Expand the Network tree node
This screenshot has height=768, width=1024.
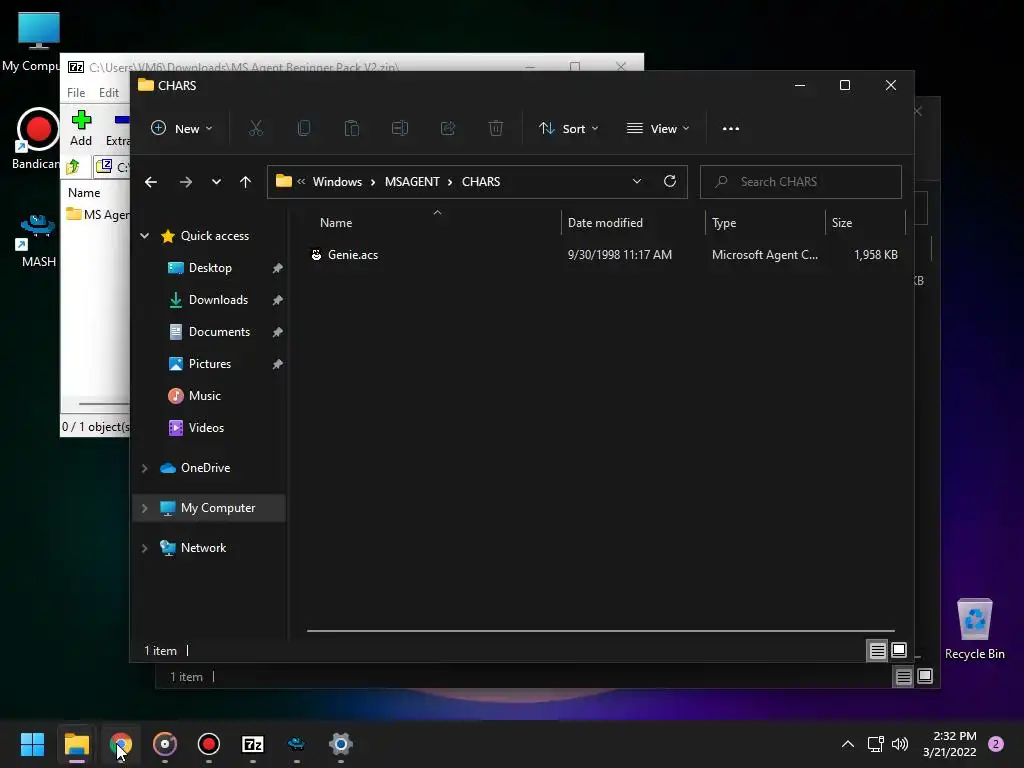click(144, 548)
